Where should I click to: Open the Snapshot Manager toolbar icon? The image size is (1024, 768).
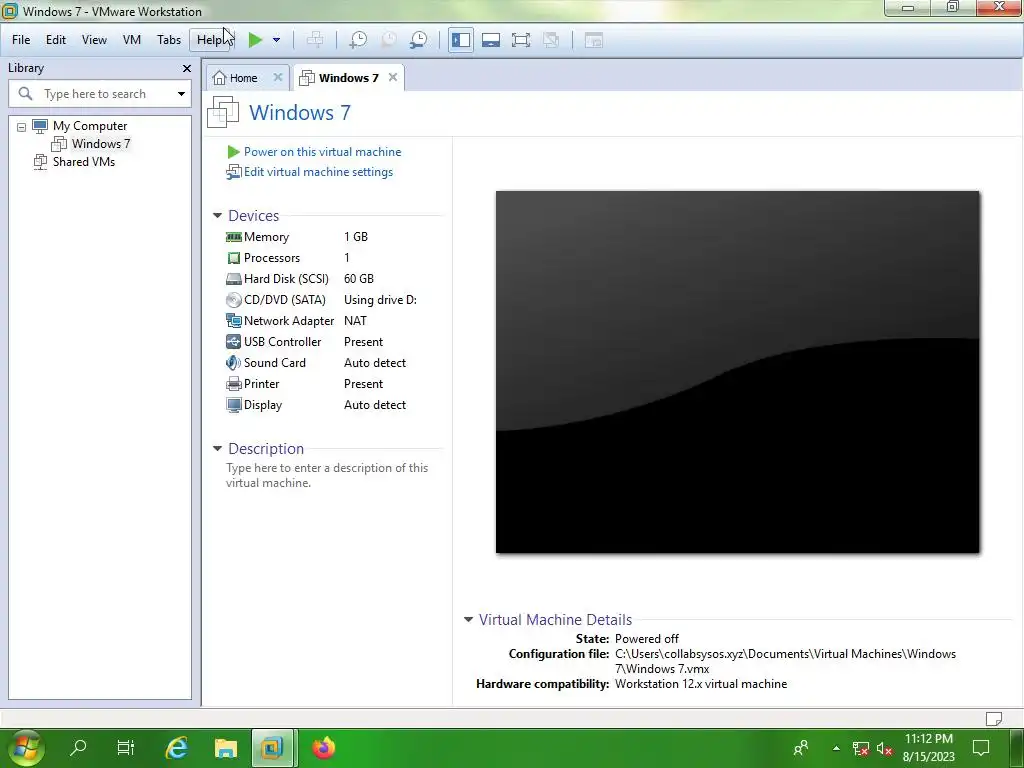(x=419, y=40)
